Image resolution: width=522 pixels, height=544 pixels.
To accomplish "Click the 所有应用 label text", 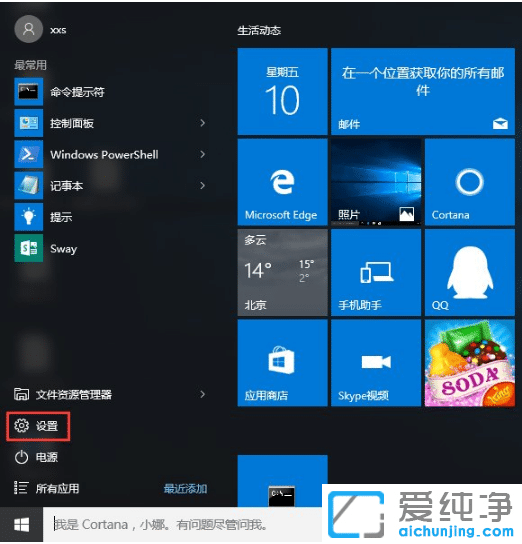I will pyautogui.click(x=58, y=488).
